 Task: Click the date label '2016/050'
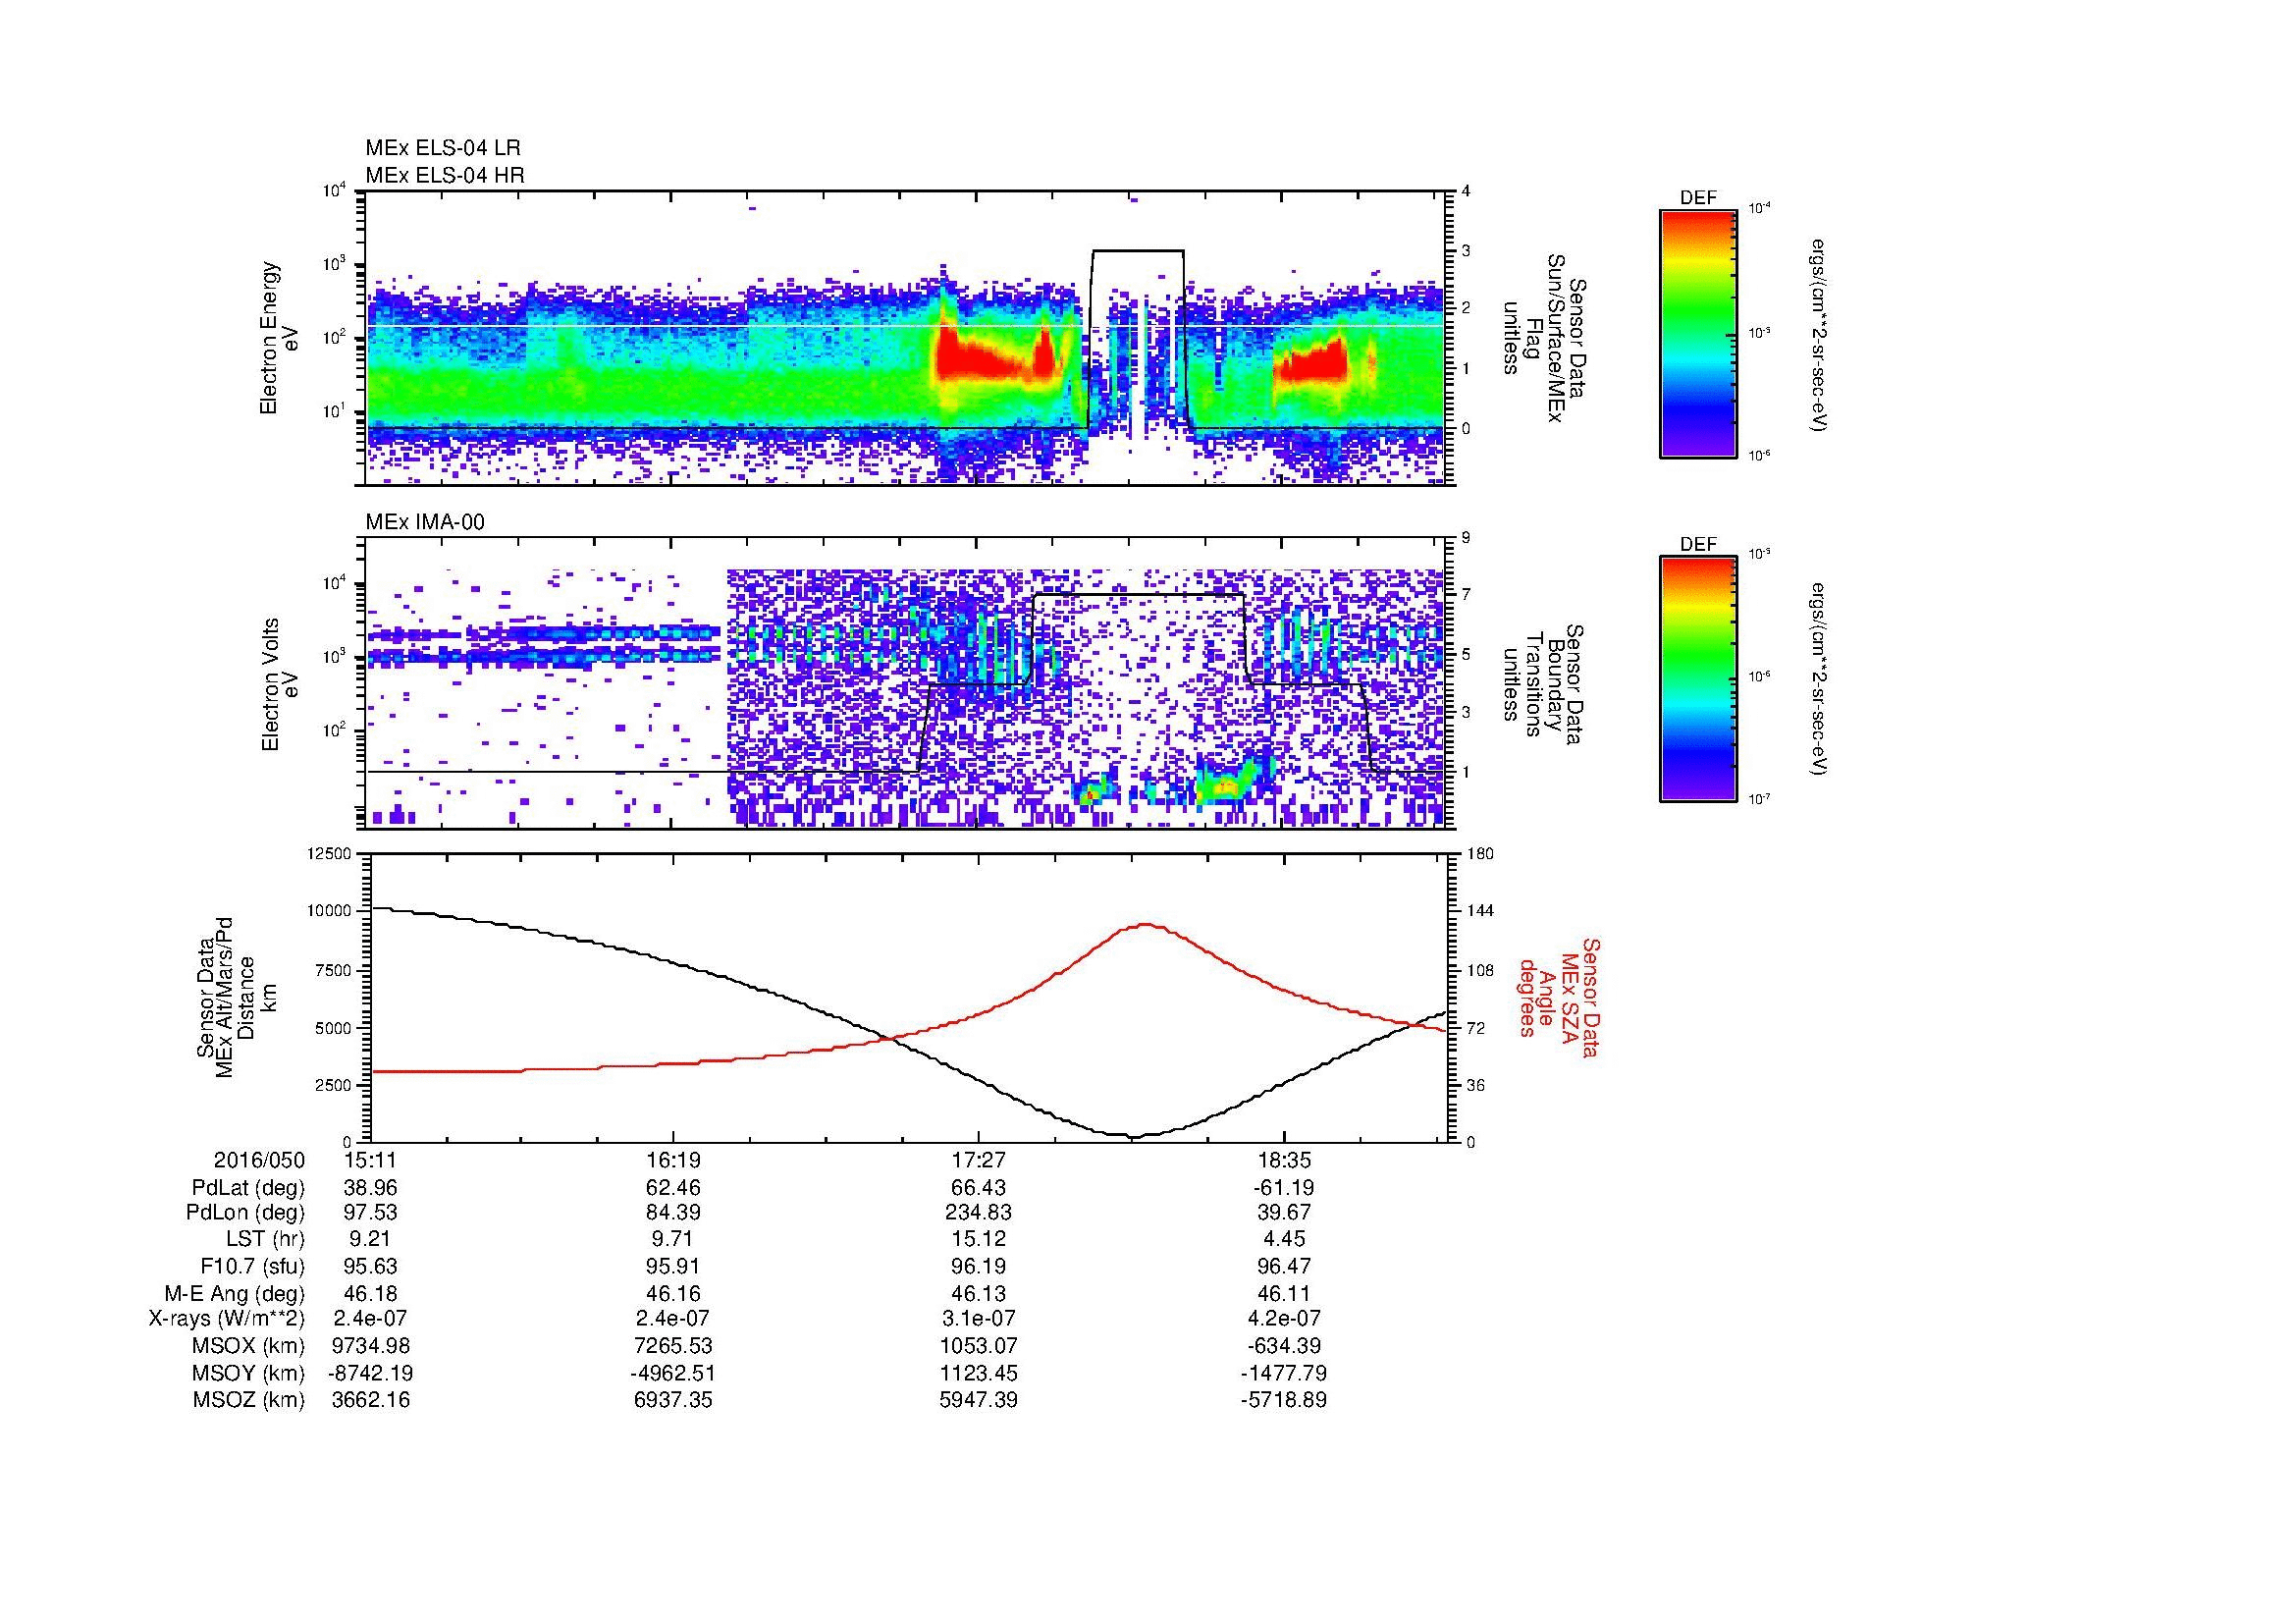[259, 1160]
